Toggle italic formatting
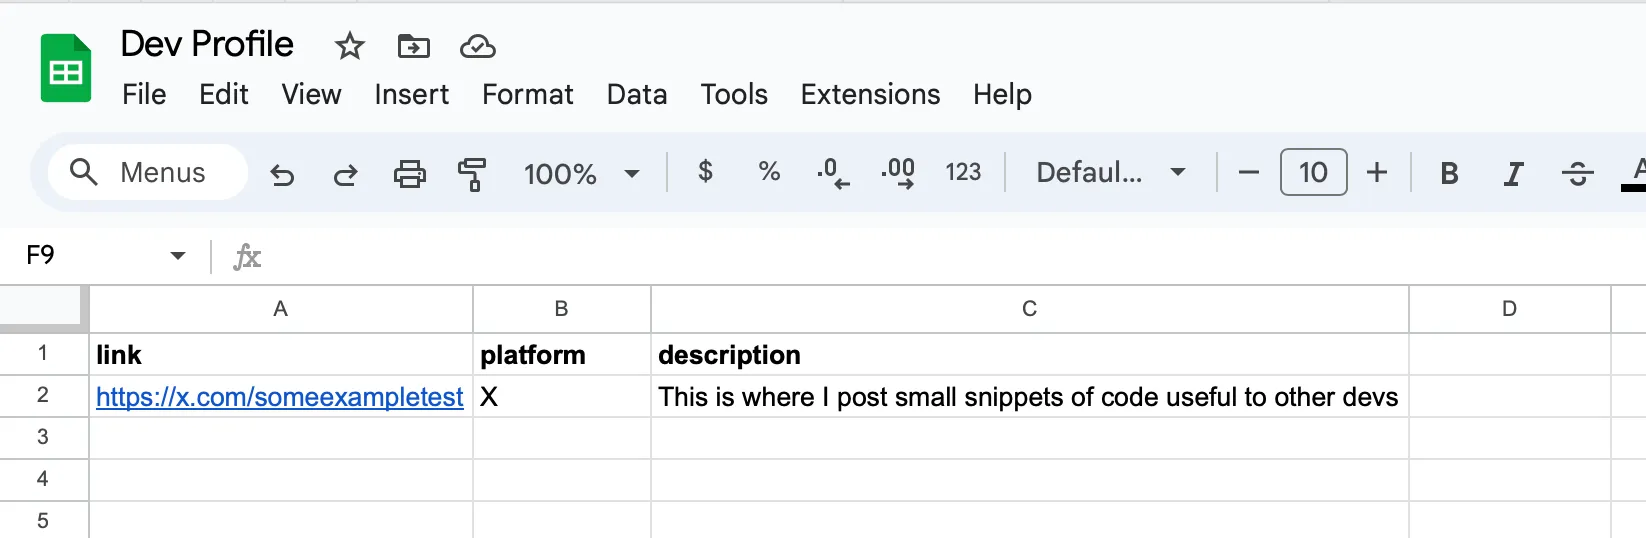The image size is (1646, 538). [1513, 173]
